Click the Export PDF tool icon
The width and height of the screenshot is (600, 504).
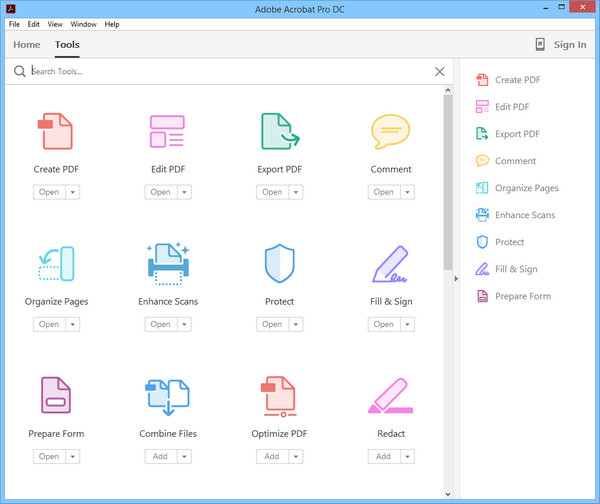click(x=279, y=132)
